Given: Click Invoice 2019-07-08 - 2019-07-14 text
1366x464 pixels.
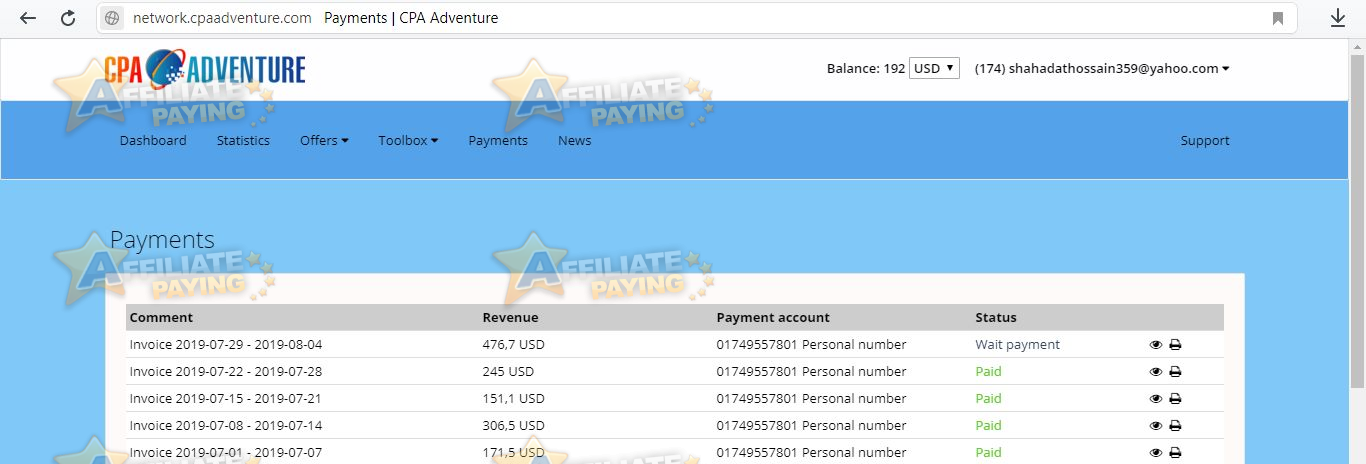Looking at the screenshot, I should [x=226, y=426].
